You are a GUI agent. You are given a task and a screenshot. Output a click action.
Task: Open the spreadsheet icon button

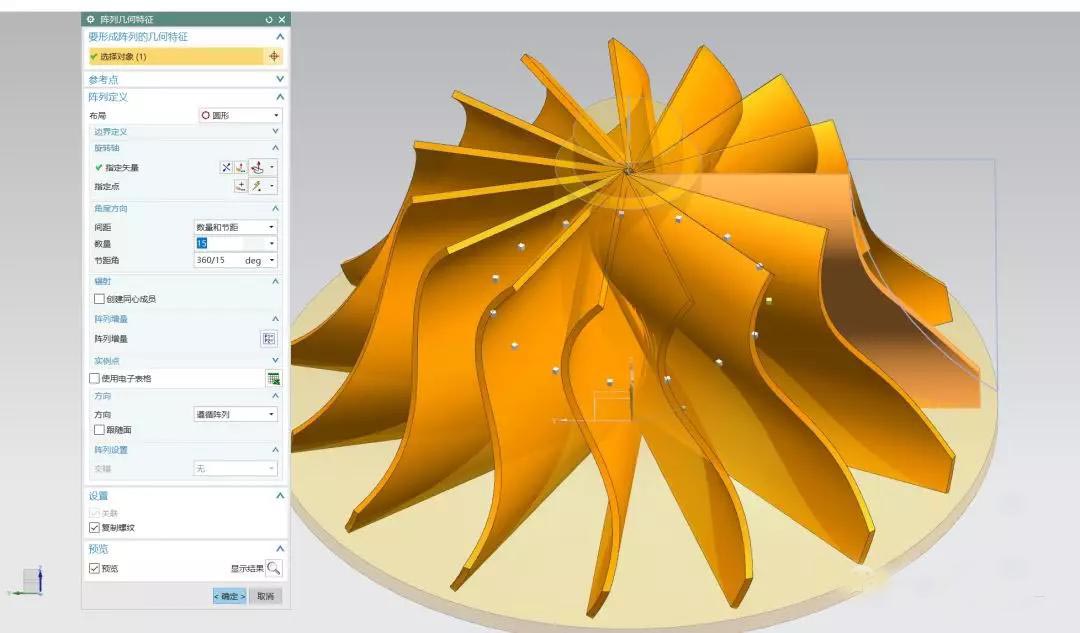273,378
